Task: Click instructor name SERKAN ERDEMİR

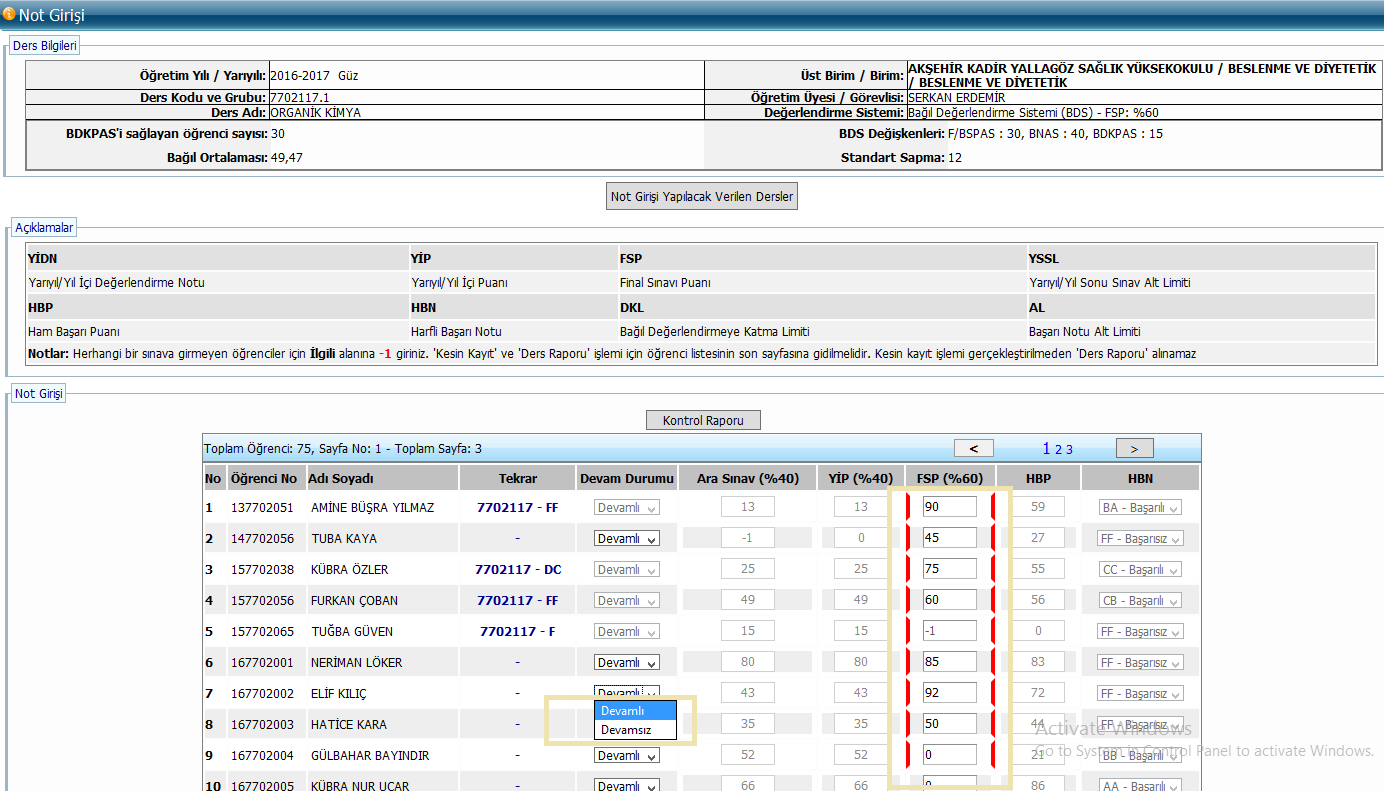Action: [957, 98]
